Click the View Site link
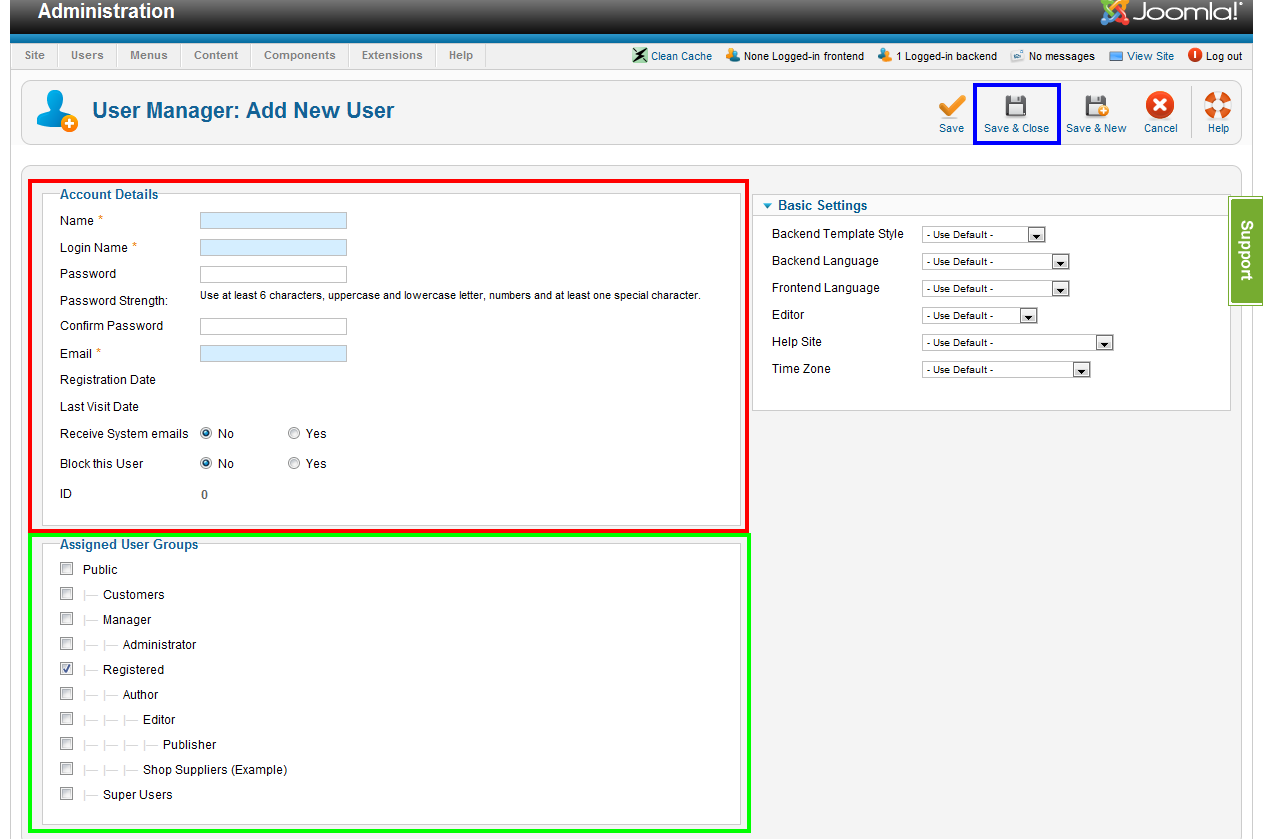Image resolution: width=1263 pixels, height=839 pixels. click(x=1151, y=56)
